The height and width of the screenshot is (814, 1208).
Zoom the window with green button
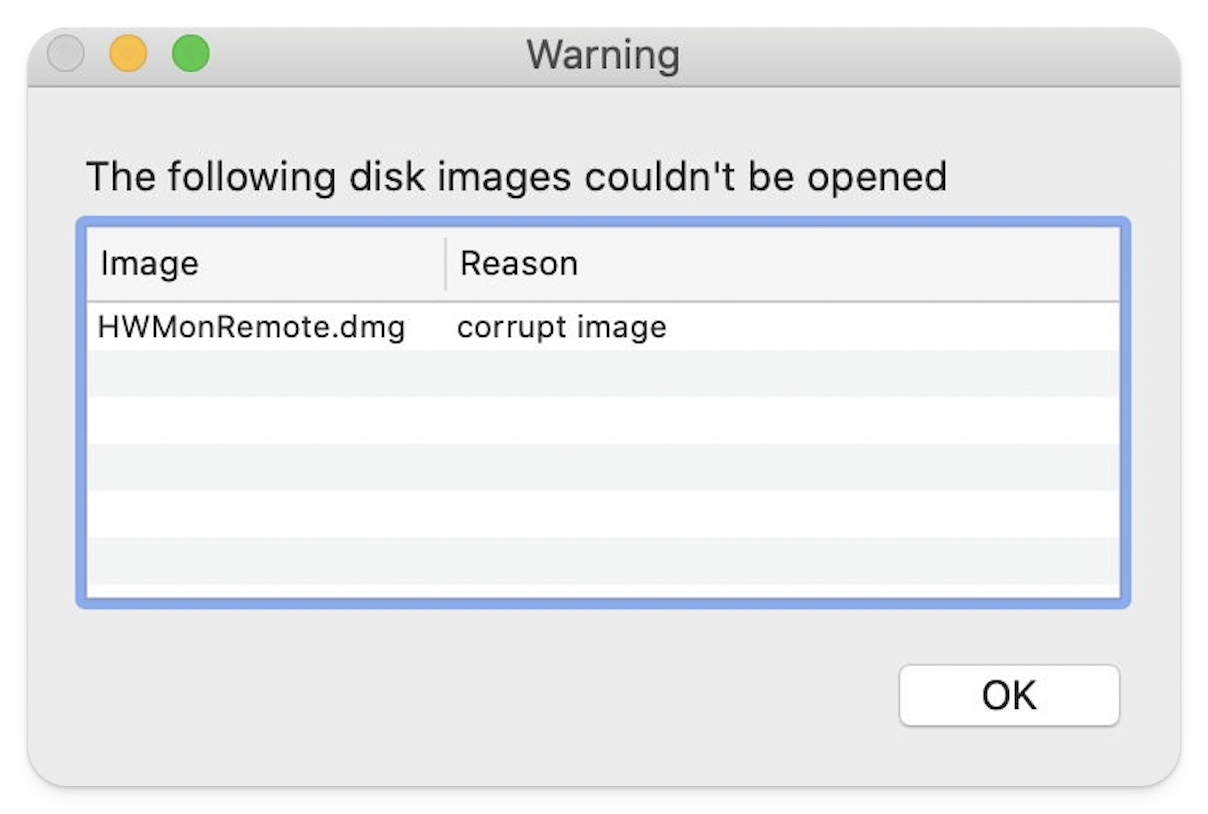191,54
